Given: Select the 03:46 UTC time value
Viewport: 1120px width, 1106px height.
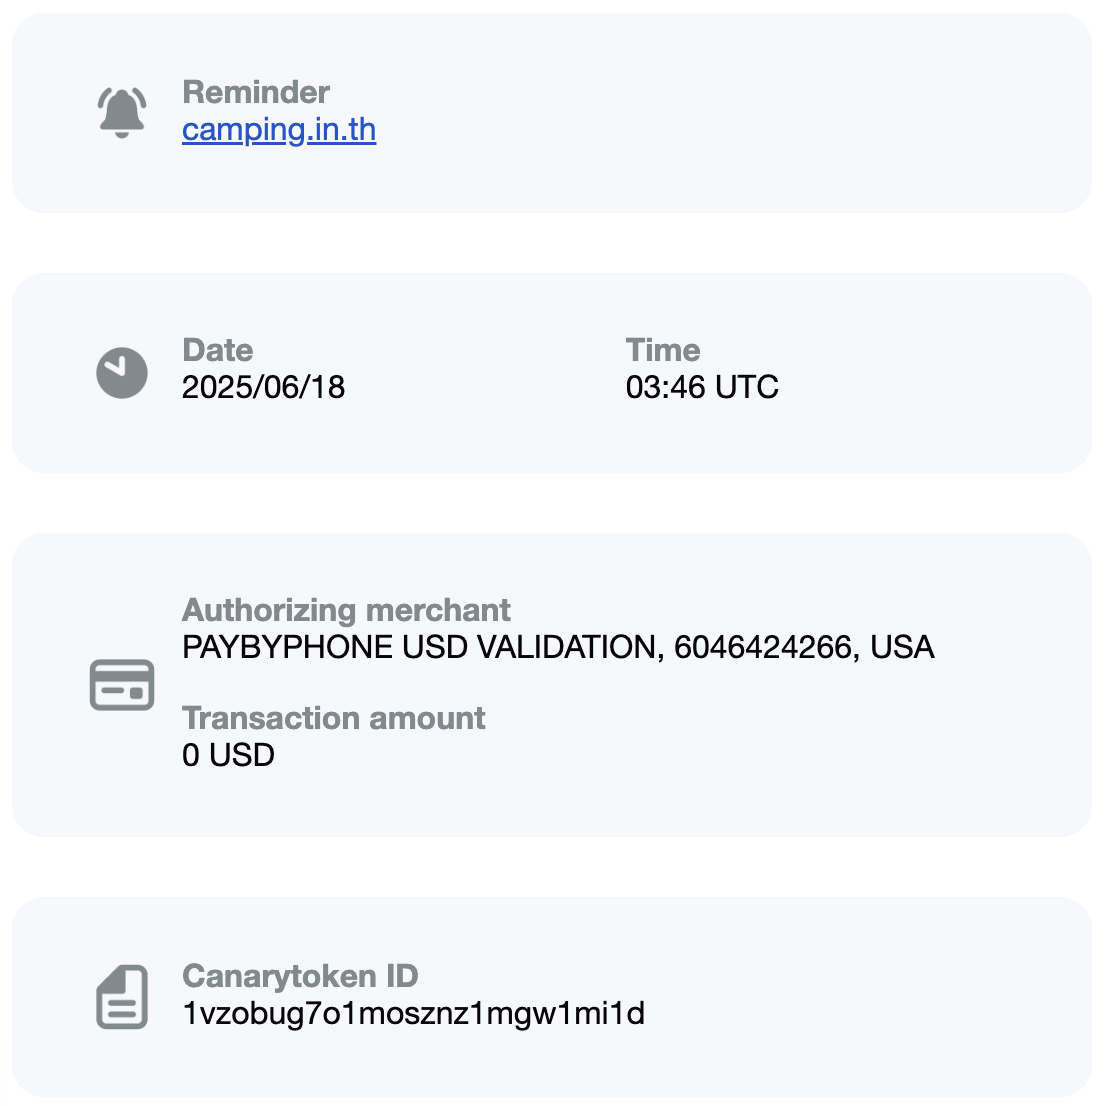Looking at the screenshot, I should [702, 387].
